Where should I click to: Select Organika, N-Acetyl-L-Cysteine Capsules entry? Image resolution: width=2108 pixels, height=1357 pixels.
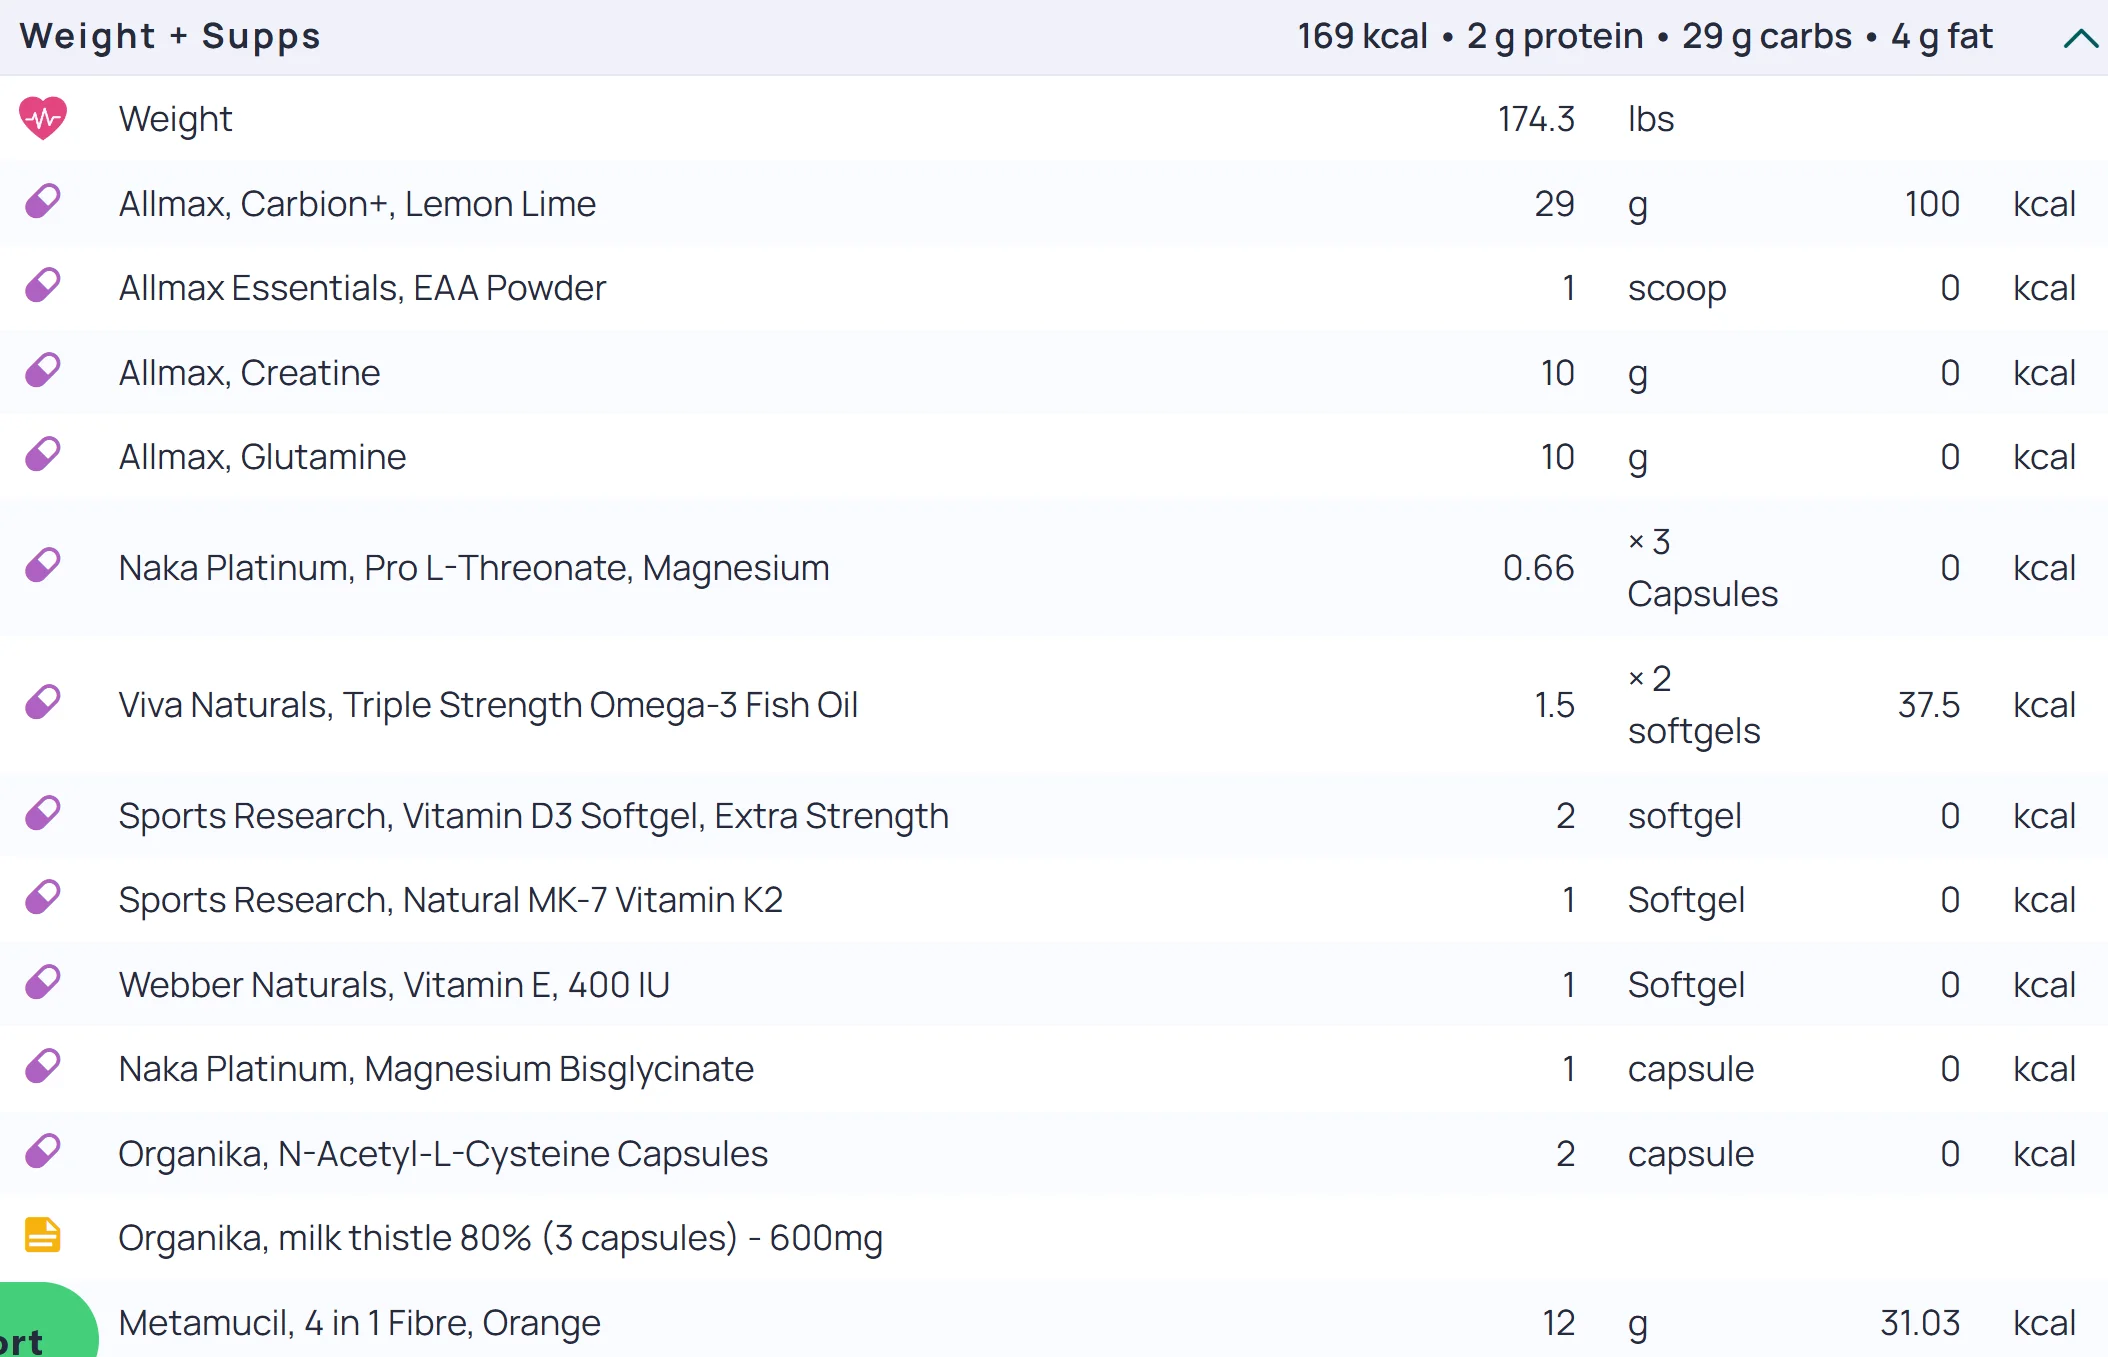click(443, 1154)
